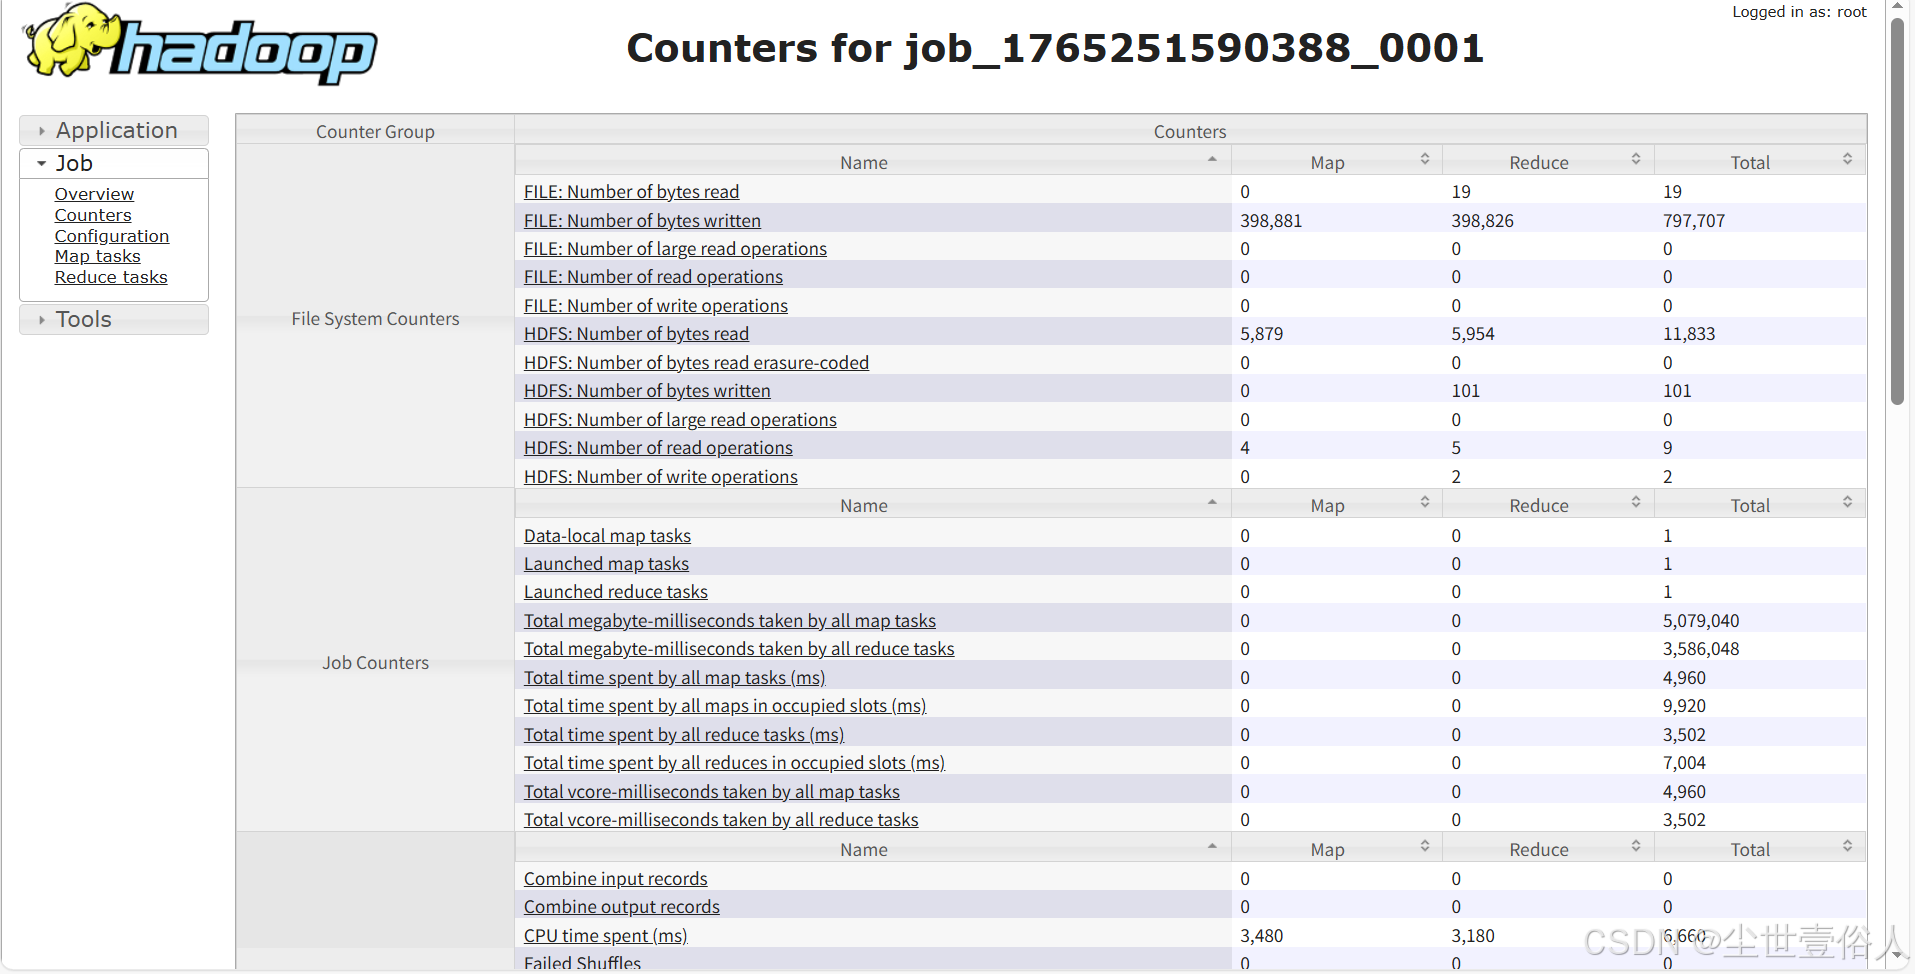
Task: Sort Job Counters Total column arrows
Action: pyautogui.click(x=1847, y=503)
